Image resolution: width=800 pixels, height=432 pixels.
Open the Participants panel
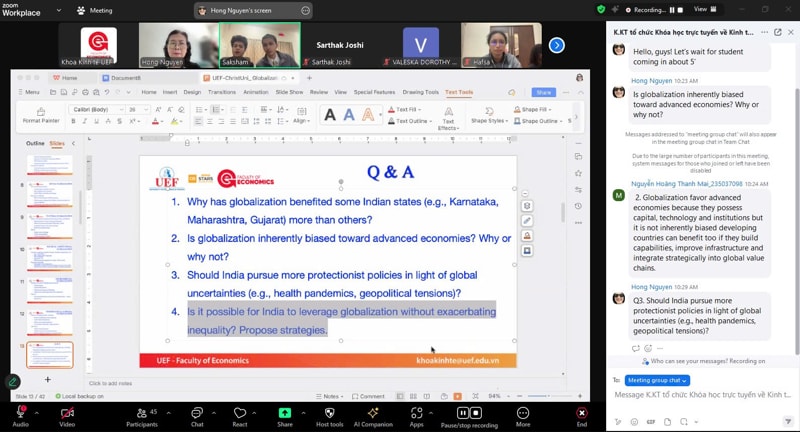[142, 414]
